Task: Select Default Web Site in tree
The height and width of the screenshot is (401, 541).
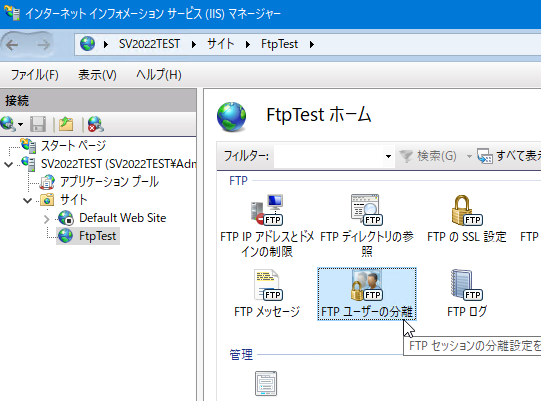Action: tap(122, 218)
